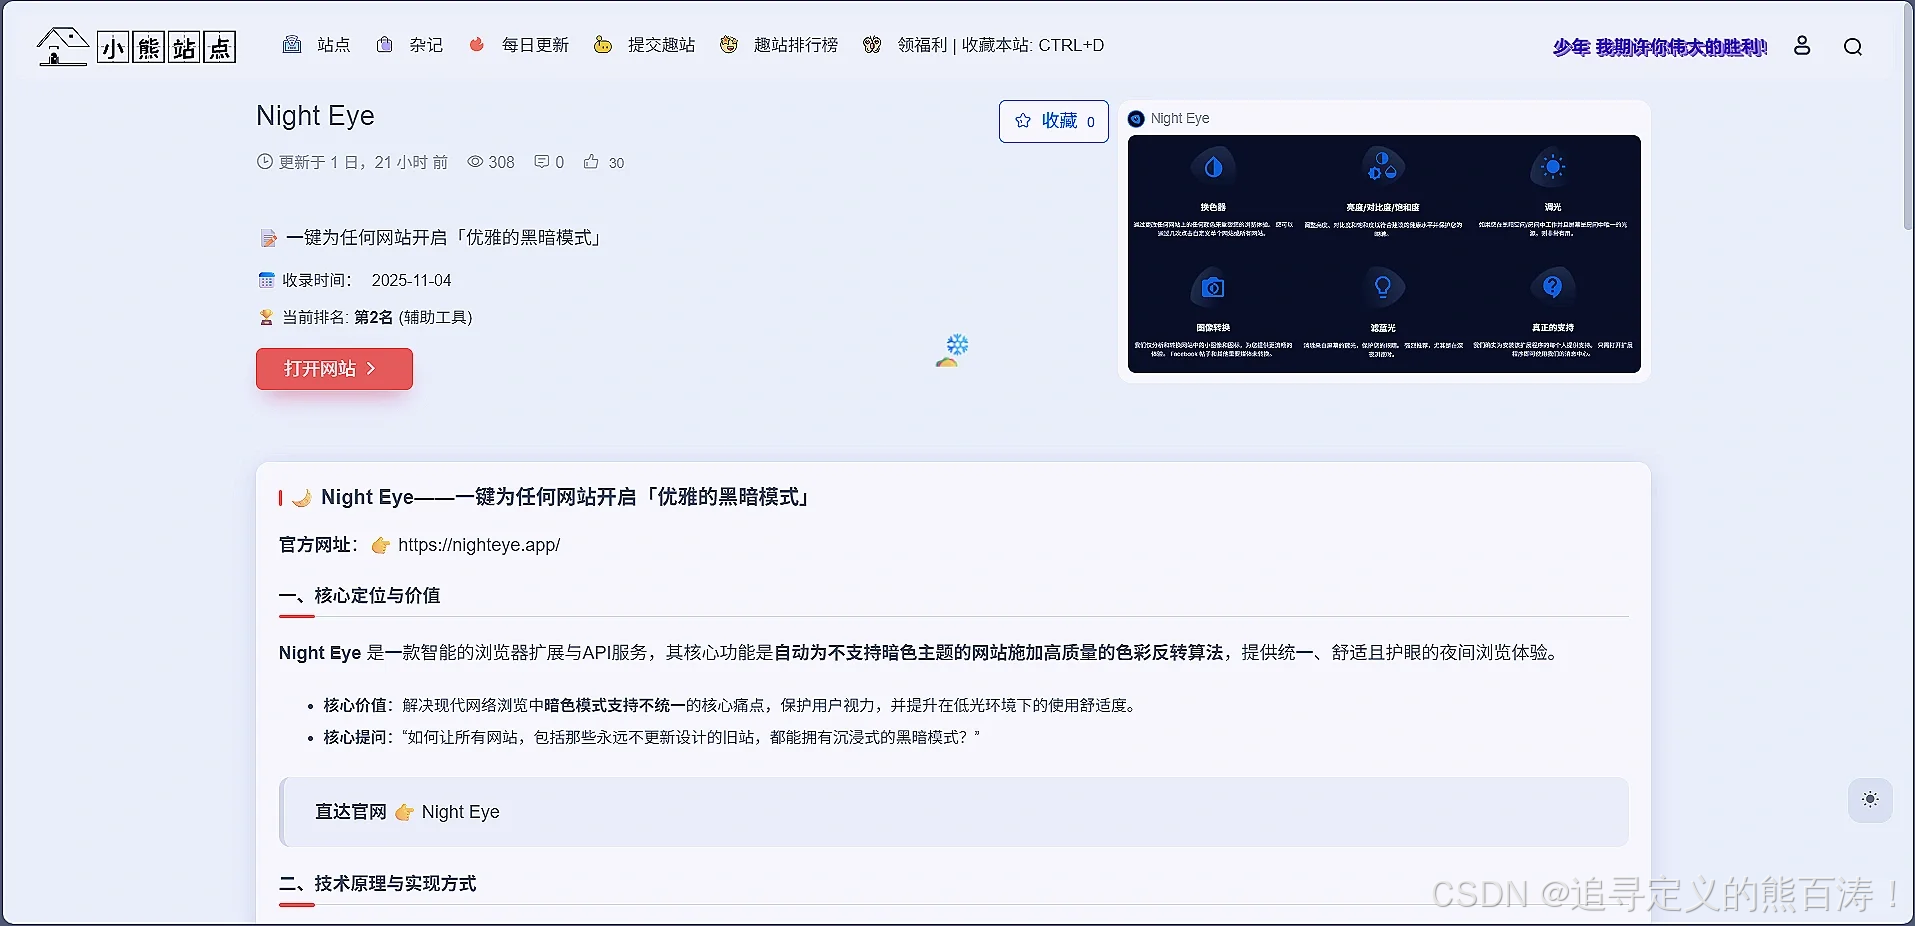1915x926 pixels.
Task: Click the 直达官网 Night Eye link
Action: point(461,812)
